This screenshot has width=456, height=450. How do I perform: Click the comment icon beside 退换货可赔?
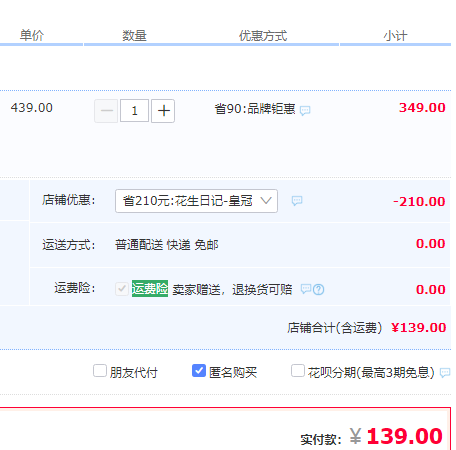306,288
